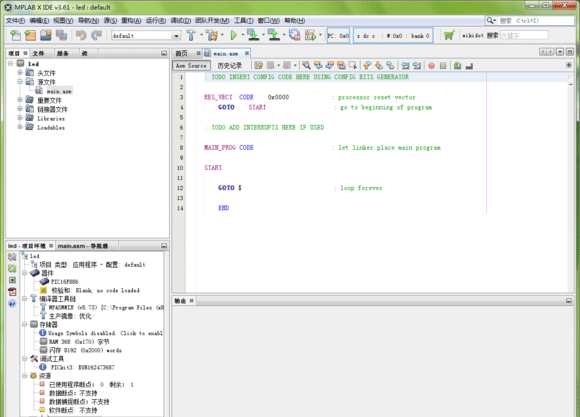Image resolution: width=580 pixels, height=417 pixels.
Task: Click line 12 GOTO $ in the editor
Action: pyautogui.click(x=230, y=188)
